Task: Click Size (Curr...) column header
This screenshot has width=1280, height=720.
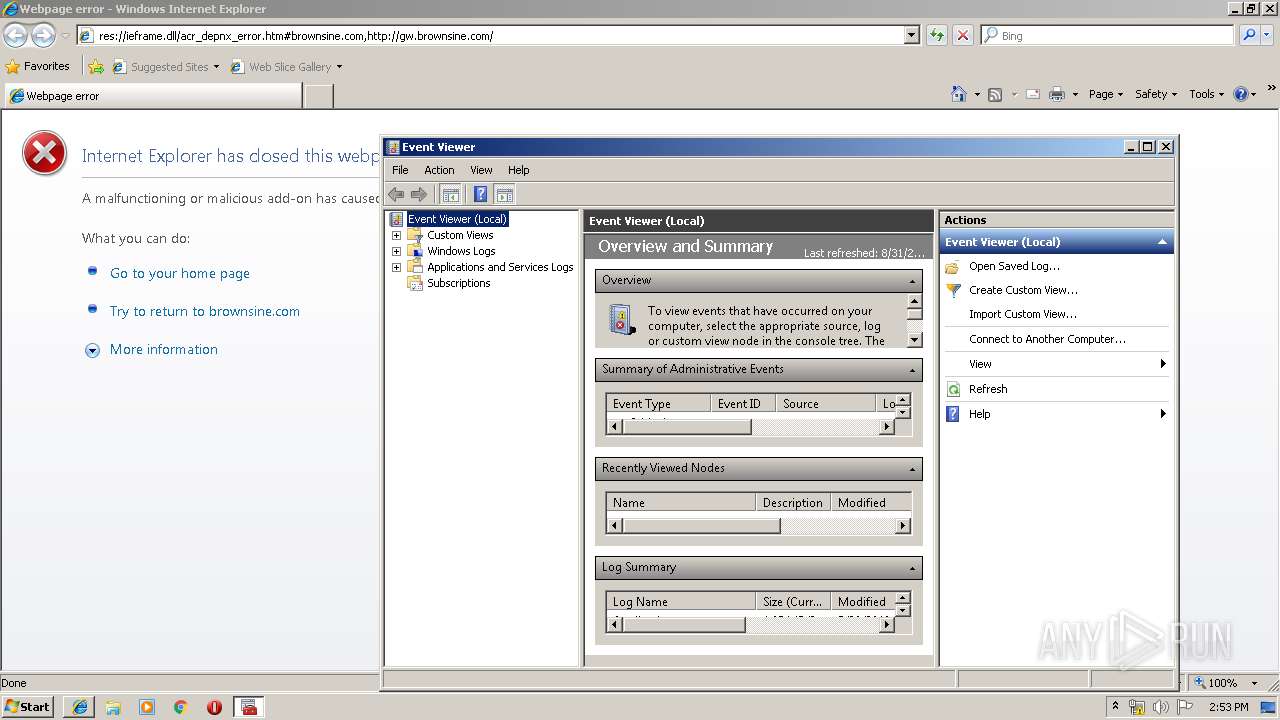Action: [794, 602]
